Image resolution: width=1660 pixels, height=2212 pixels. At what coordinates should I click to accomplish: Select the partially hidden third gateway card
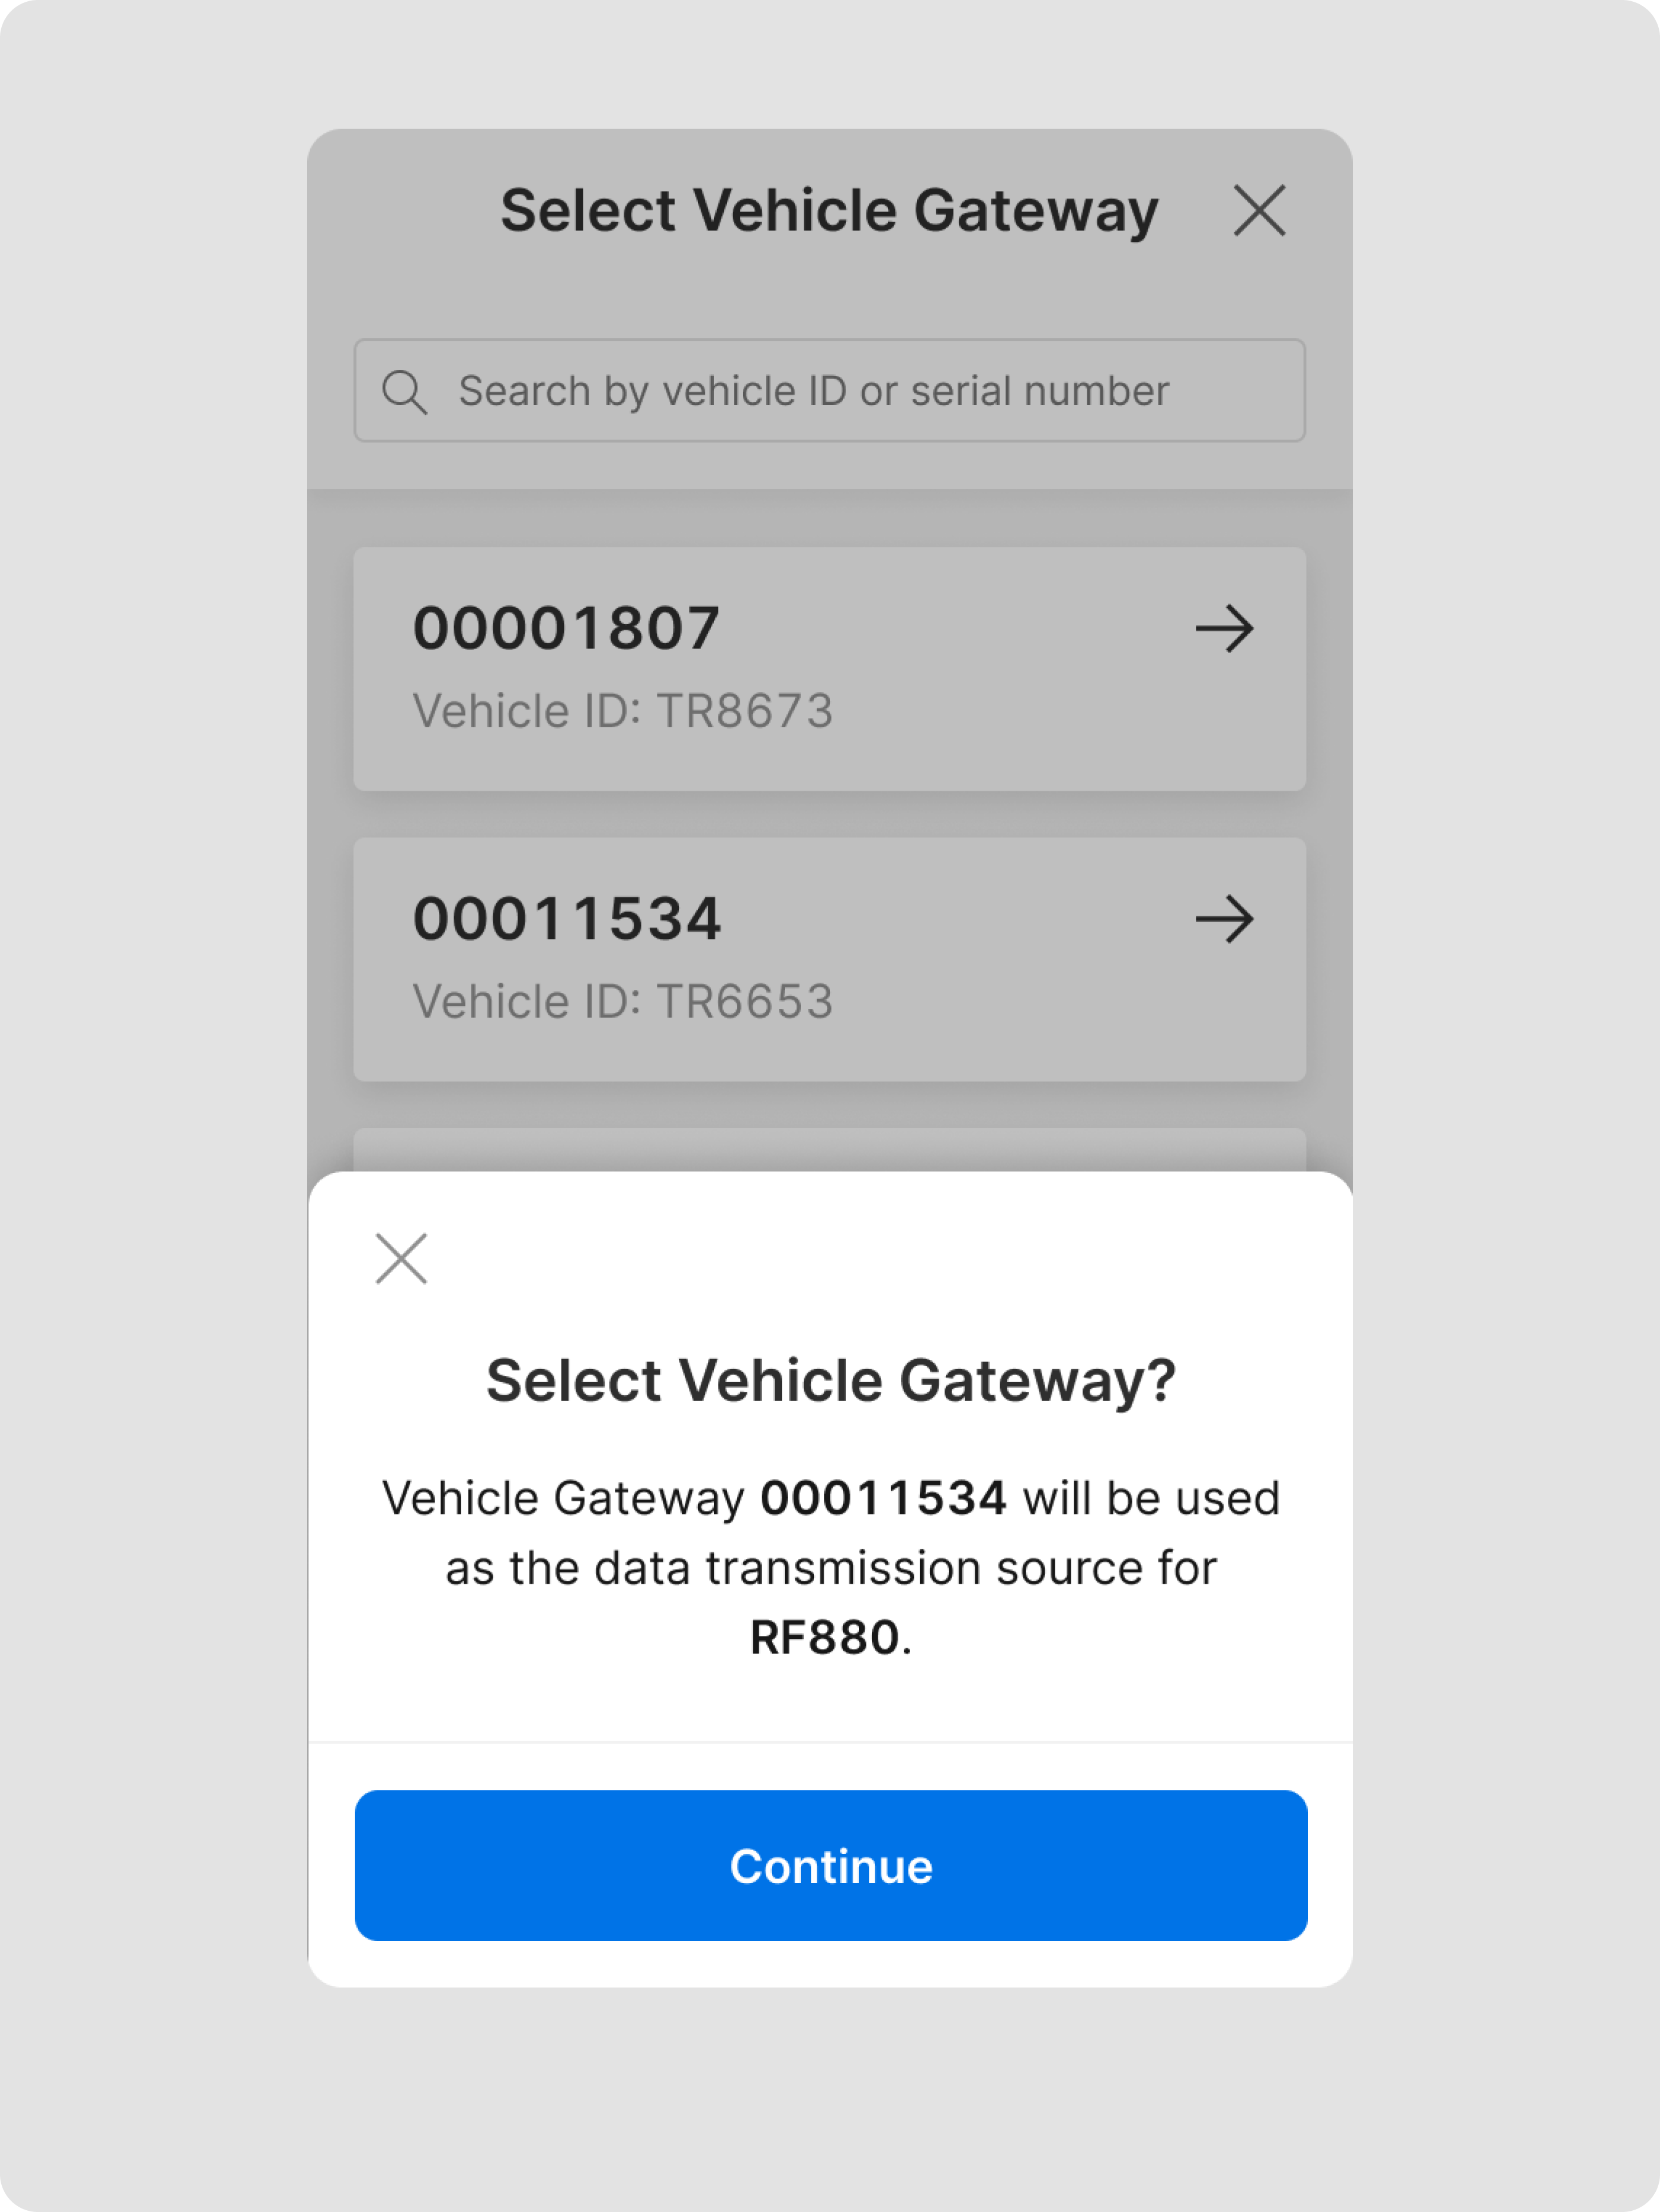click(829, 1149)
